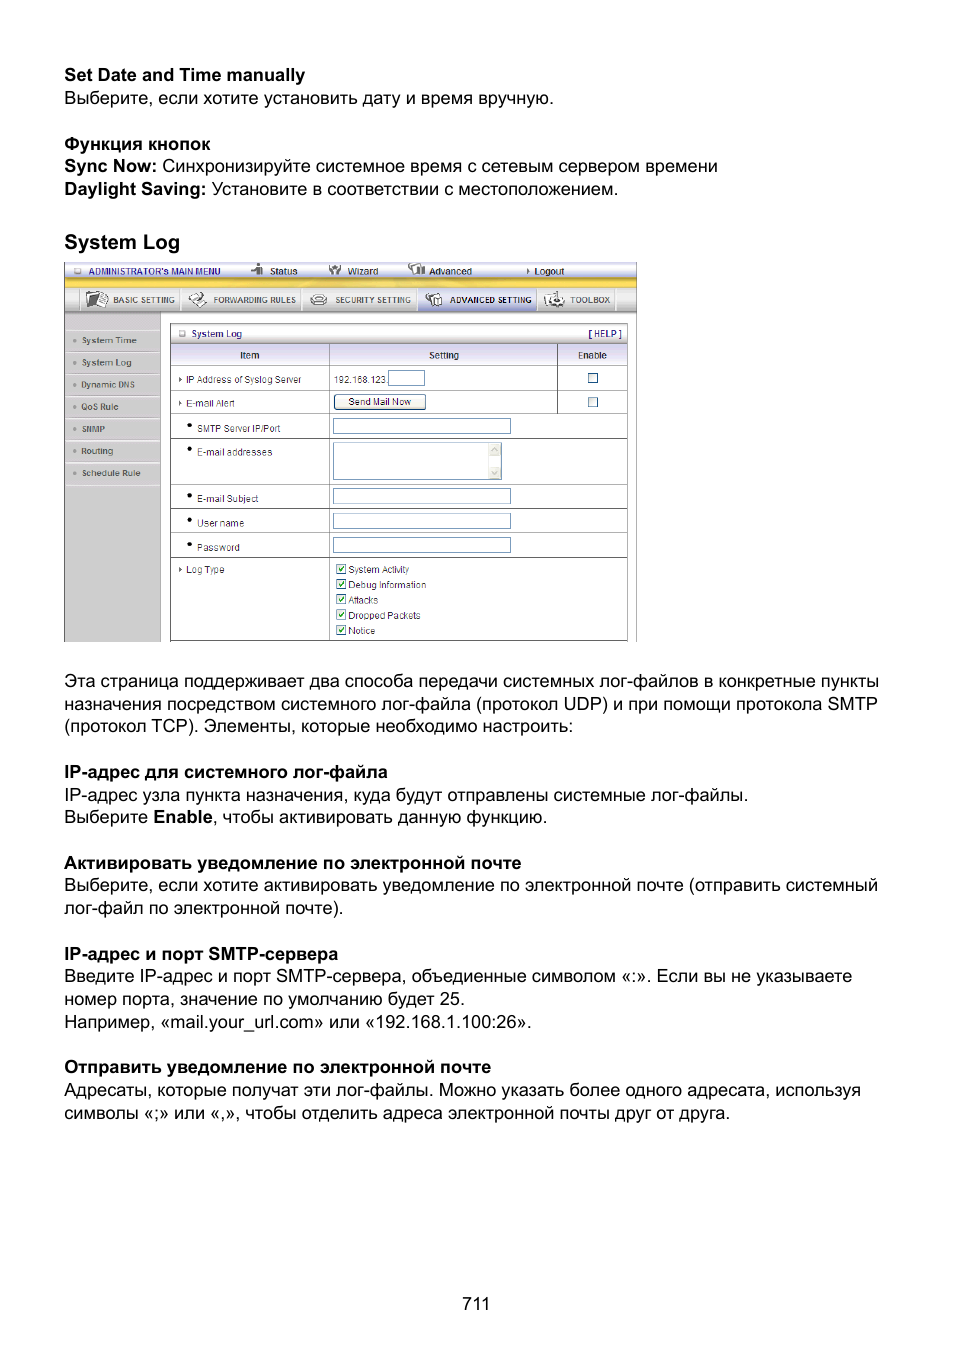Toggle the Notice log type checkbox

(341, 630)
